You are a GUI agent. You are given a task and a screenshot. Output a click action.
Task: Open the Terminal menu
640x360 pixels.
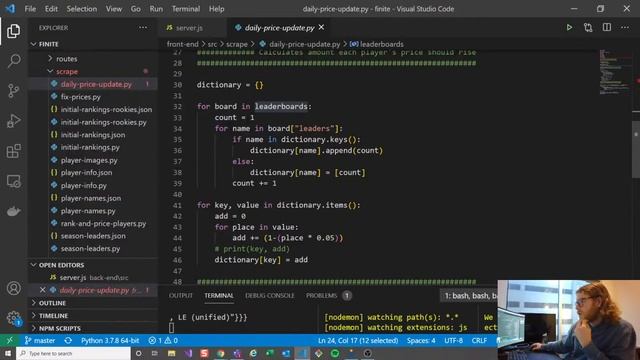tap(186, 9)
